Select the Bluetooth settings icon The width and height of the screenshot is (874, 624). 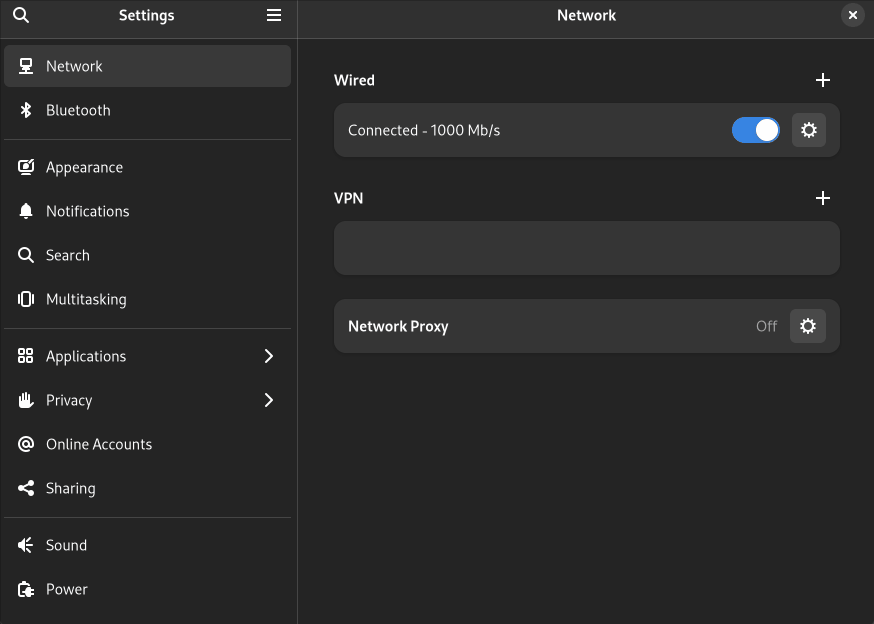click(25, 110)
